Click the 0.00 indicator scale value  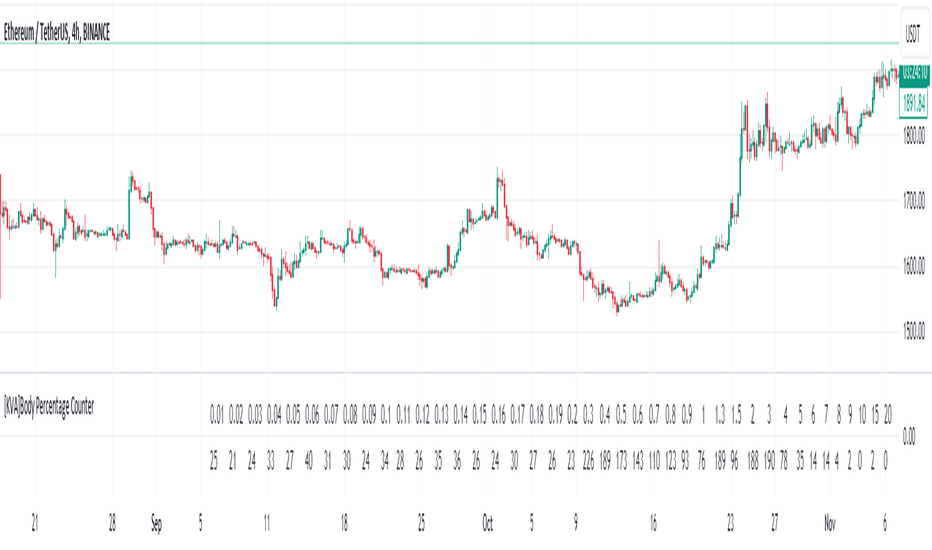pyautogui.click(x=909, y=437)
